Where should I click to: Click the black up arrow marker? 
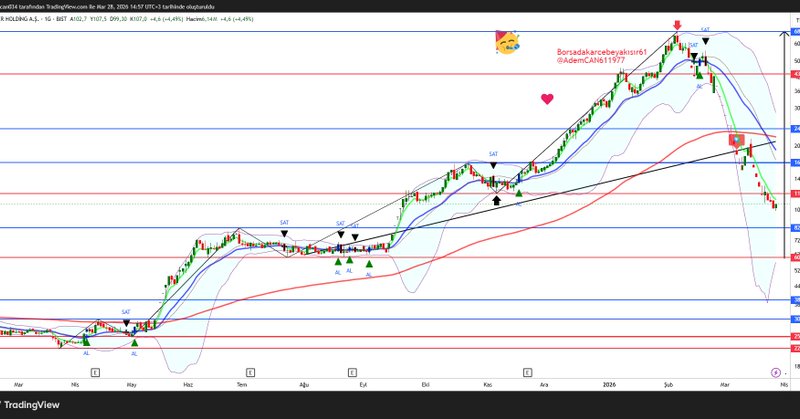pyautogui.click(x=496, y=201)
